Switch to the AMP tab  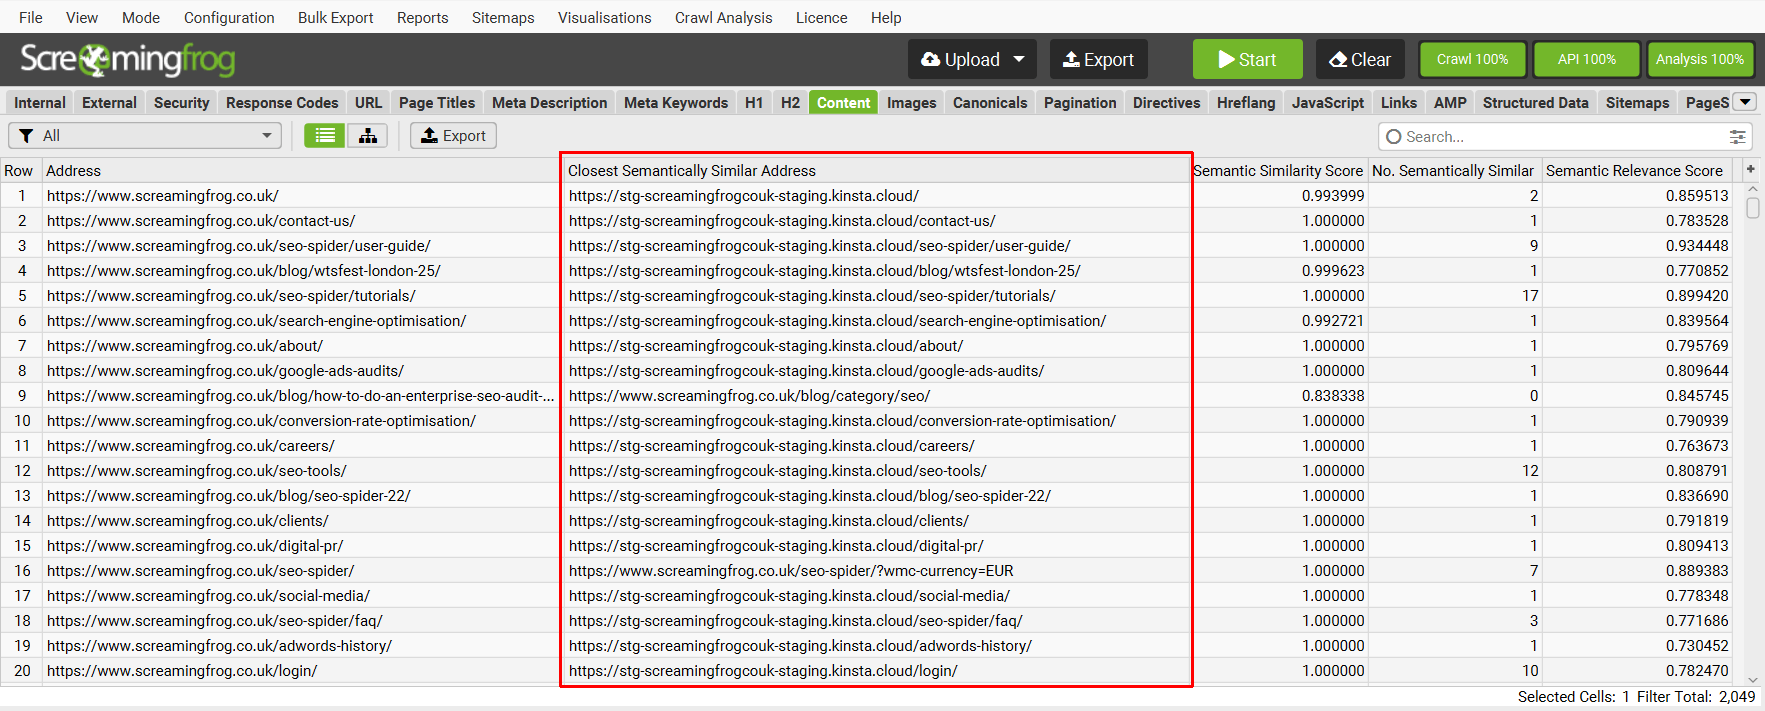click(x=1450, y=102)
